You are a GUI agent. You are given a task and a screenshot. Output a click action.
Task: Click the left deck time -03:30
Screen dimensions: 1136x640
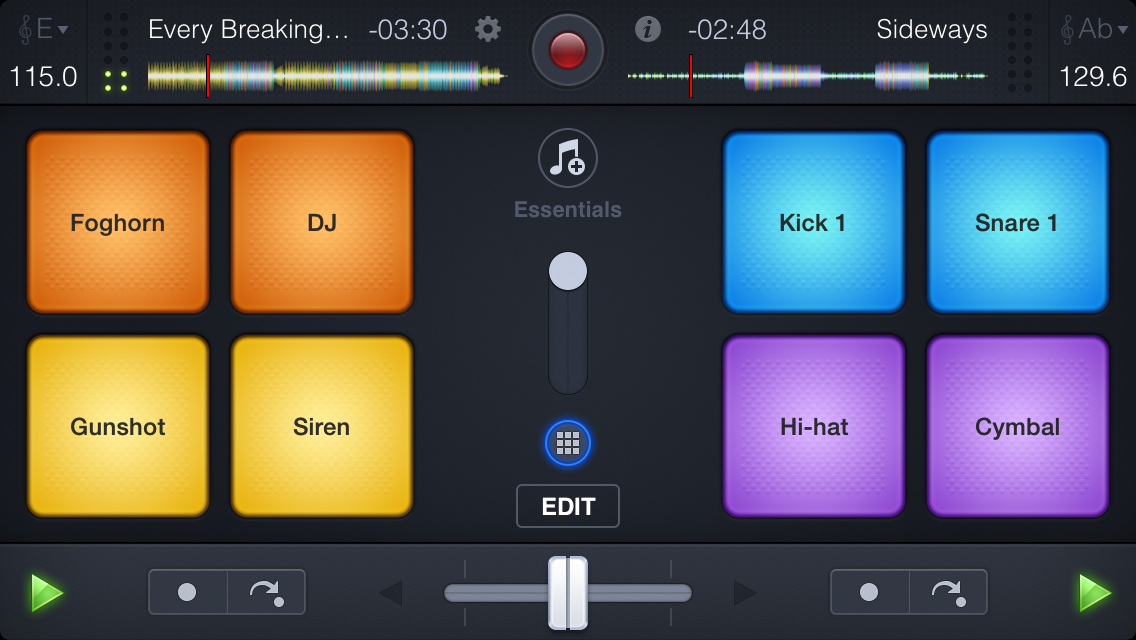[408, 30]
